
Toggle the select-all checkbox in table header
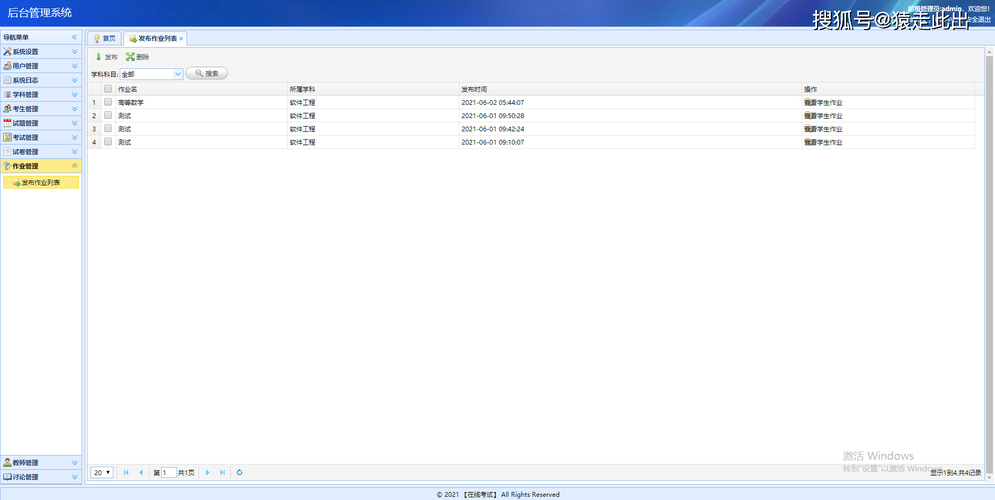[108, 89]
